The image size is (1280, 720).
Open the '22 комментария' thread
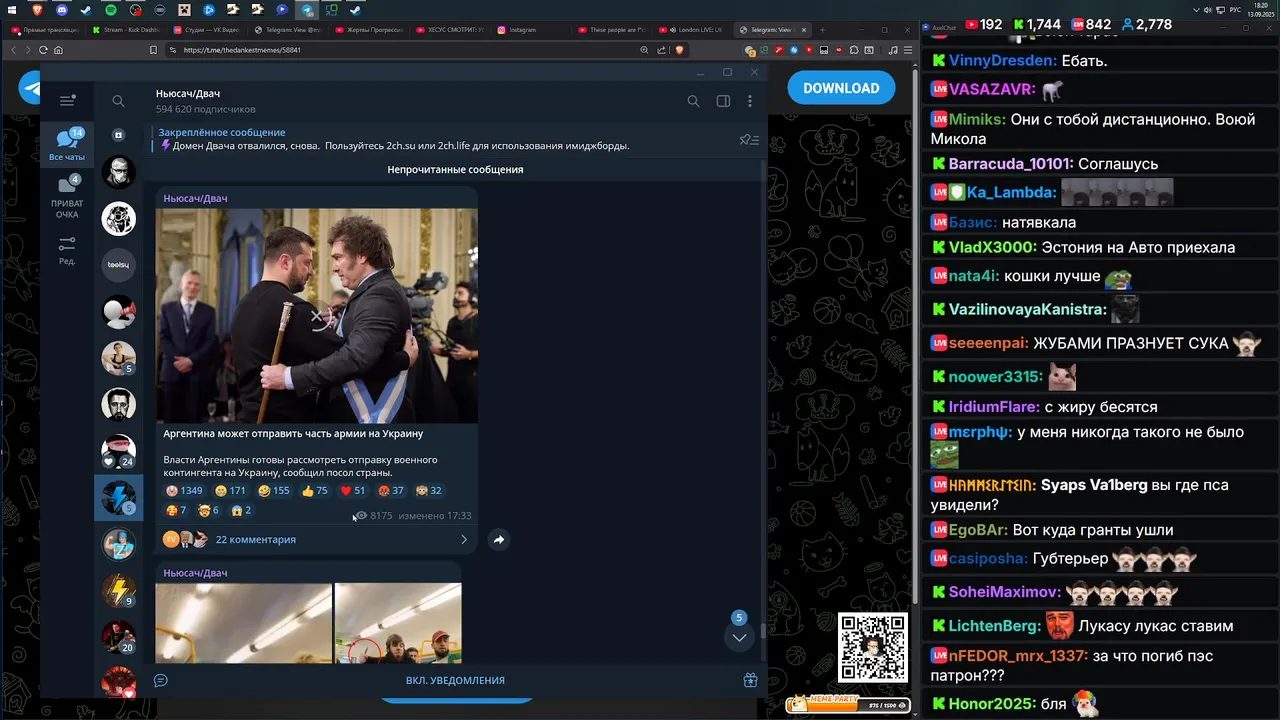coord(256,539)
